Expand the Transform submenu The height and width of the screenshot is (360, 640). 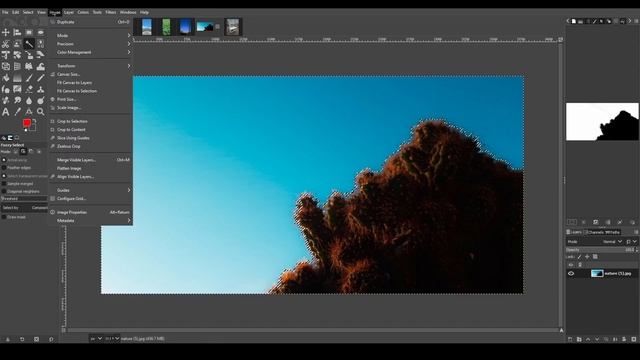coord(91,66)
